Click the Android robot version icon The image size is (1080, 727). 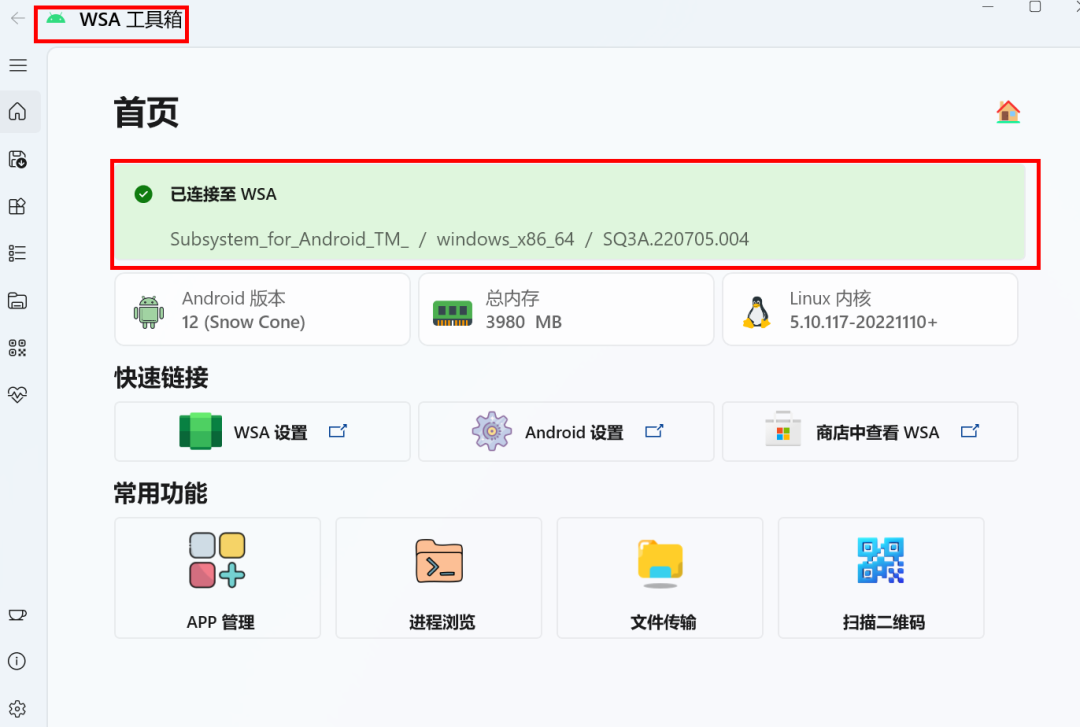pyautogui.click(x=149, y=311)
